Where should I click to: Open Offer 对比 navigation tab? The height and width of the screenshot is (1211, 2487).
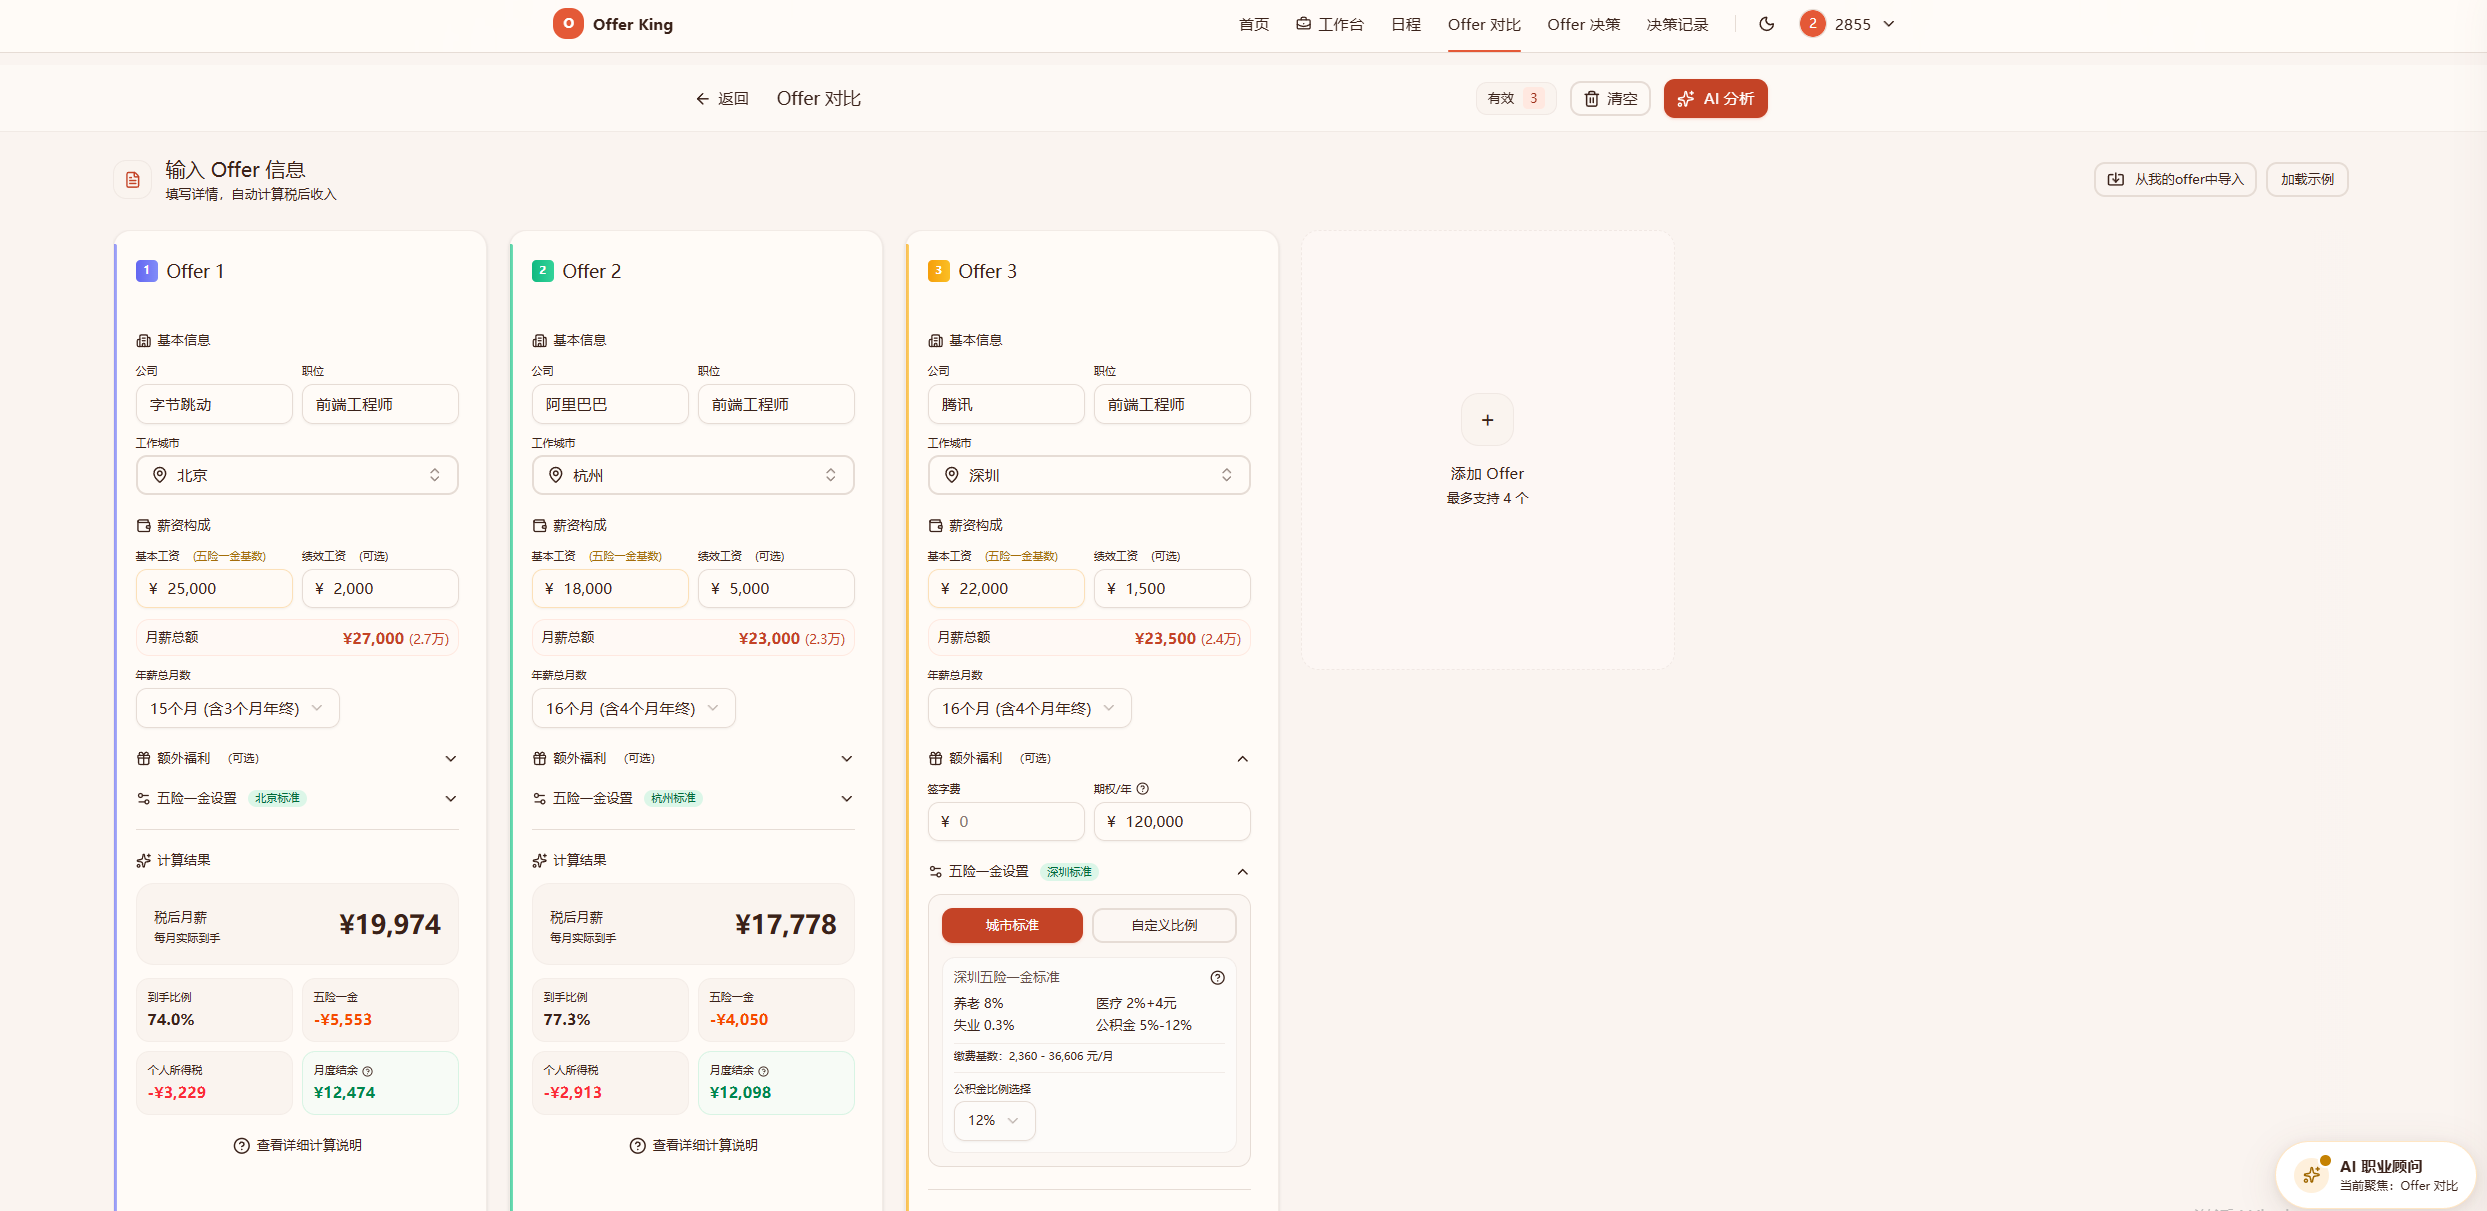coord(1484,24)
